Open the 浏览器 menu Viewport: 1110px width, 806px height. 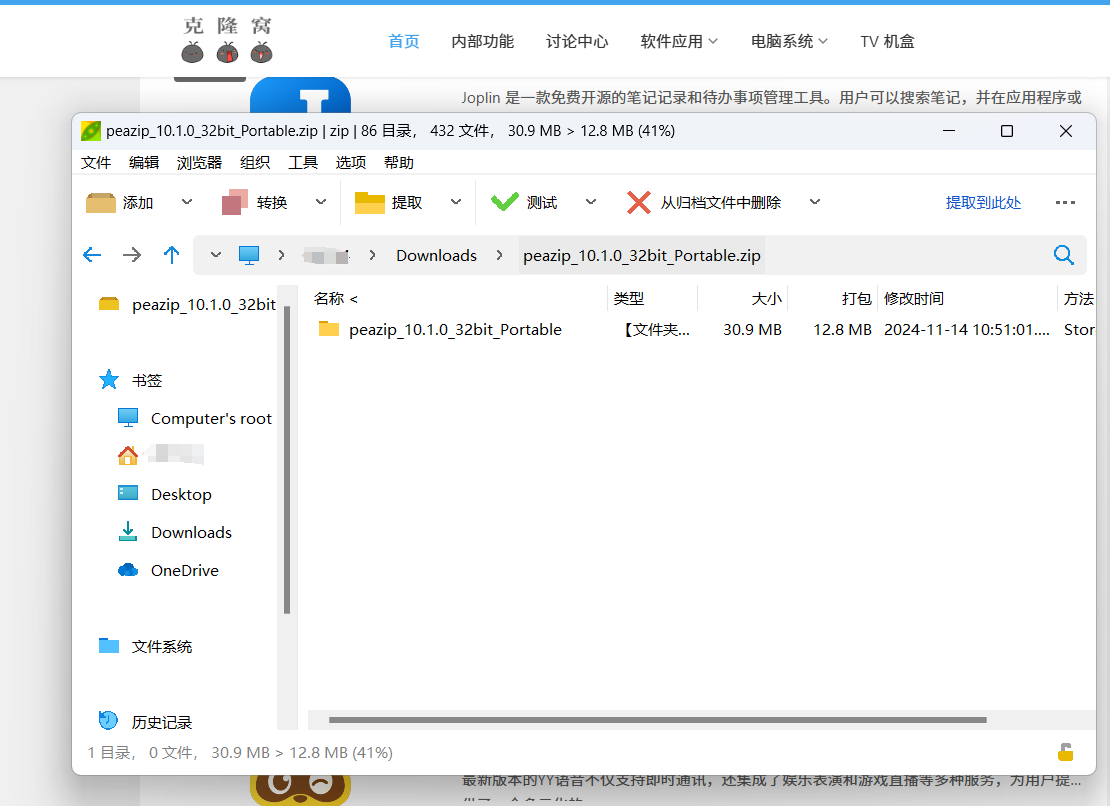click(199, 163)
